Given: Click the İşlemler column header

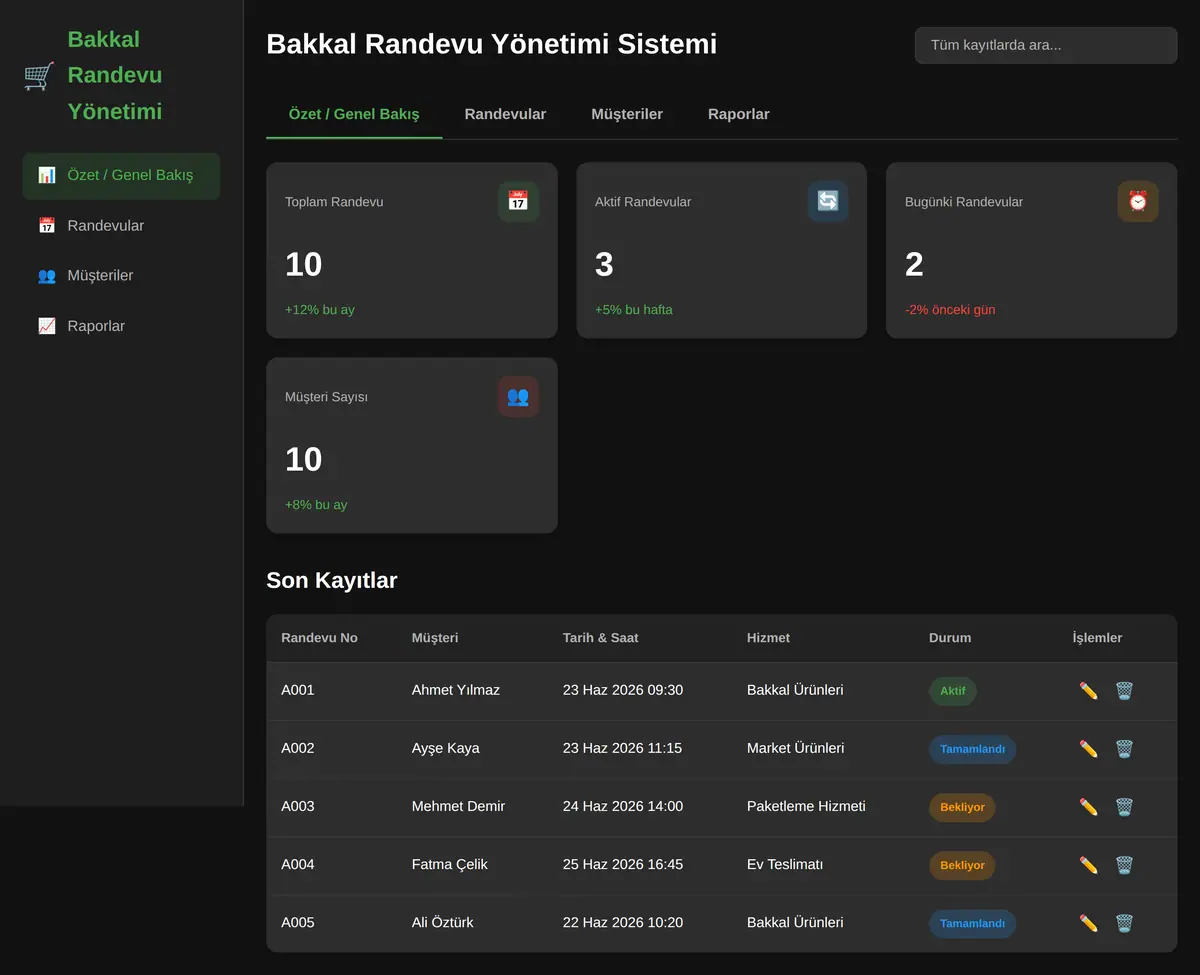Looking at the screenshot, I should point(1097,638).
